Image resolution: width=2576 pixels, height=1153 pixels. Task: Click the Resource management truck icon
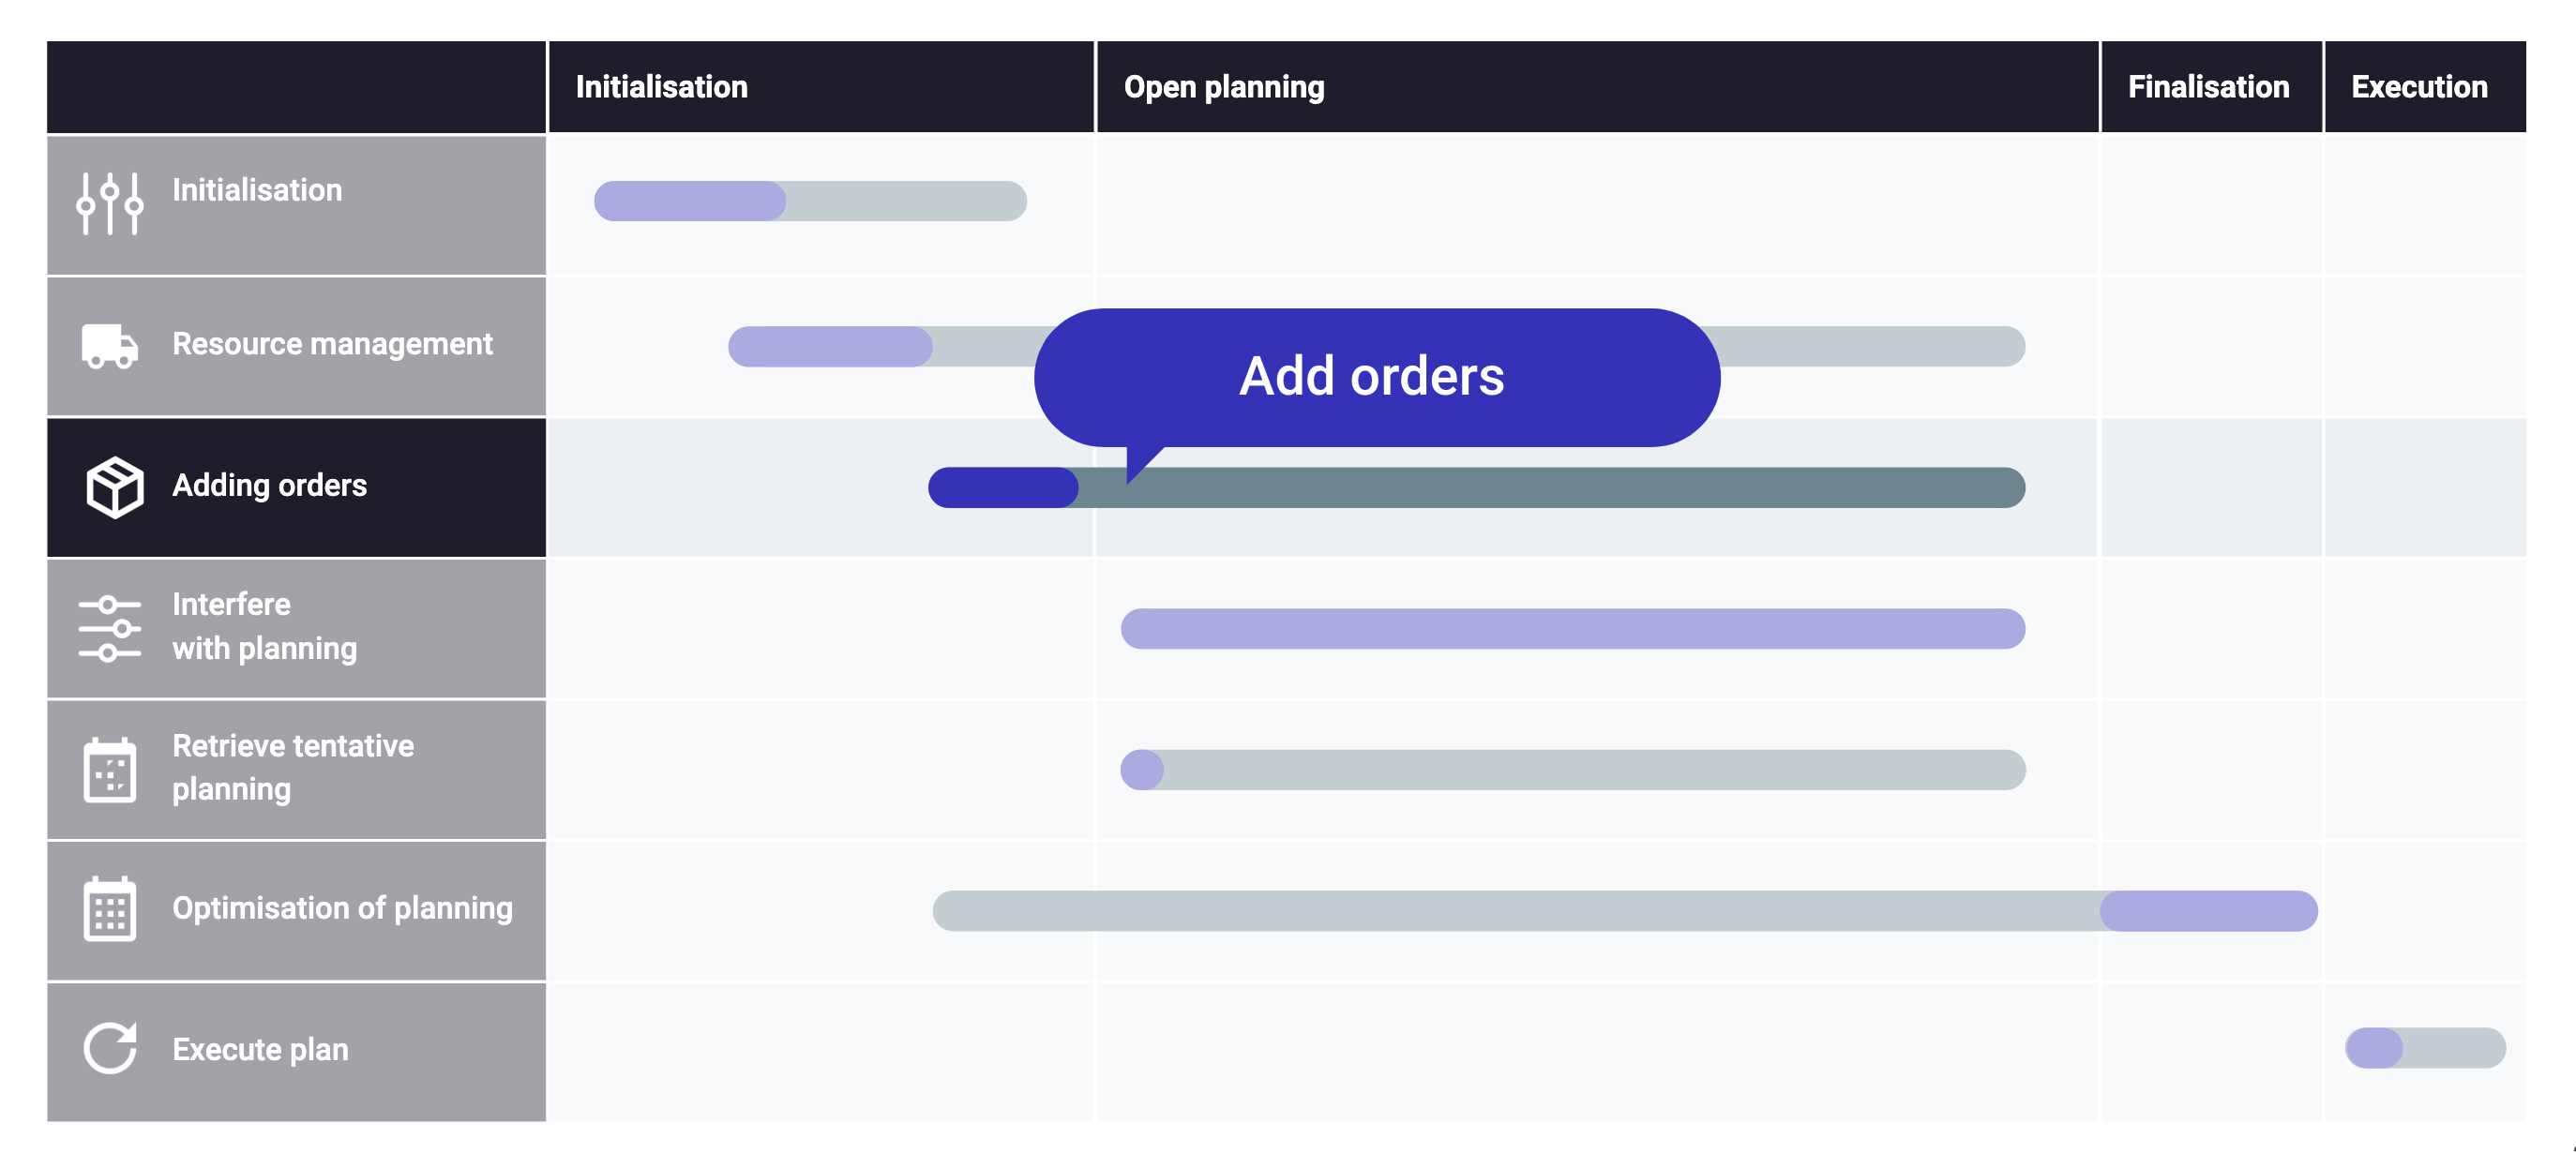(x=110, y=346)
